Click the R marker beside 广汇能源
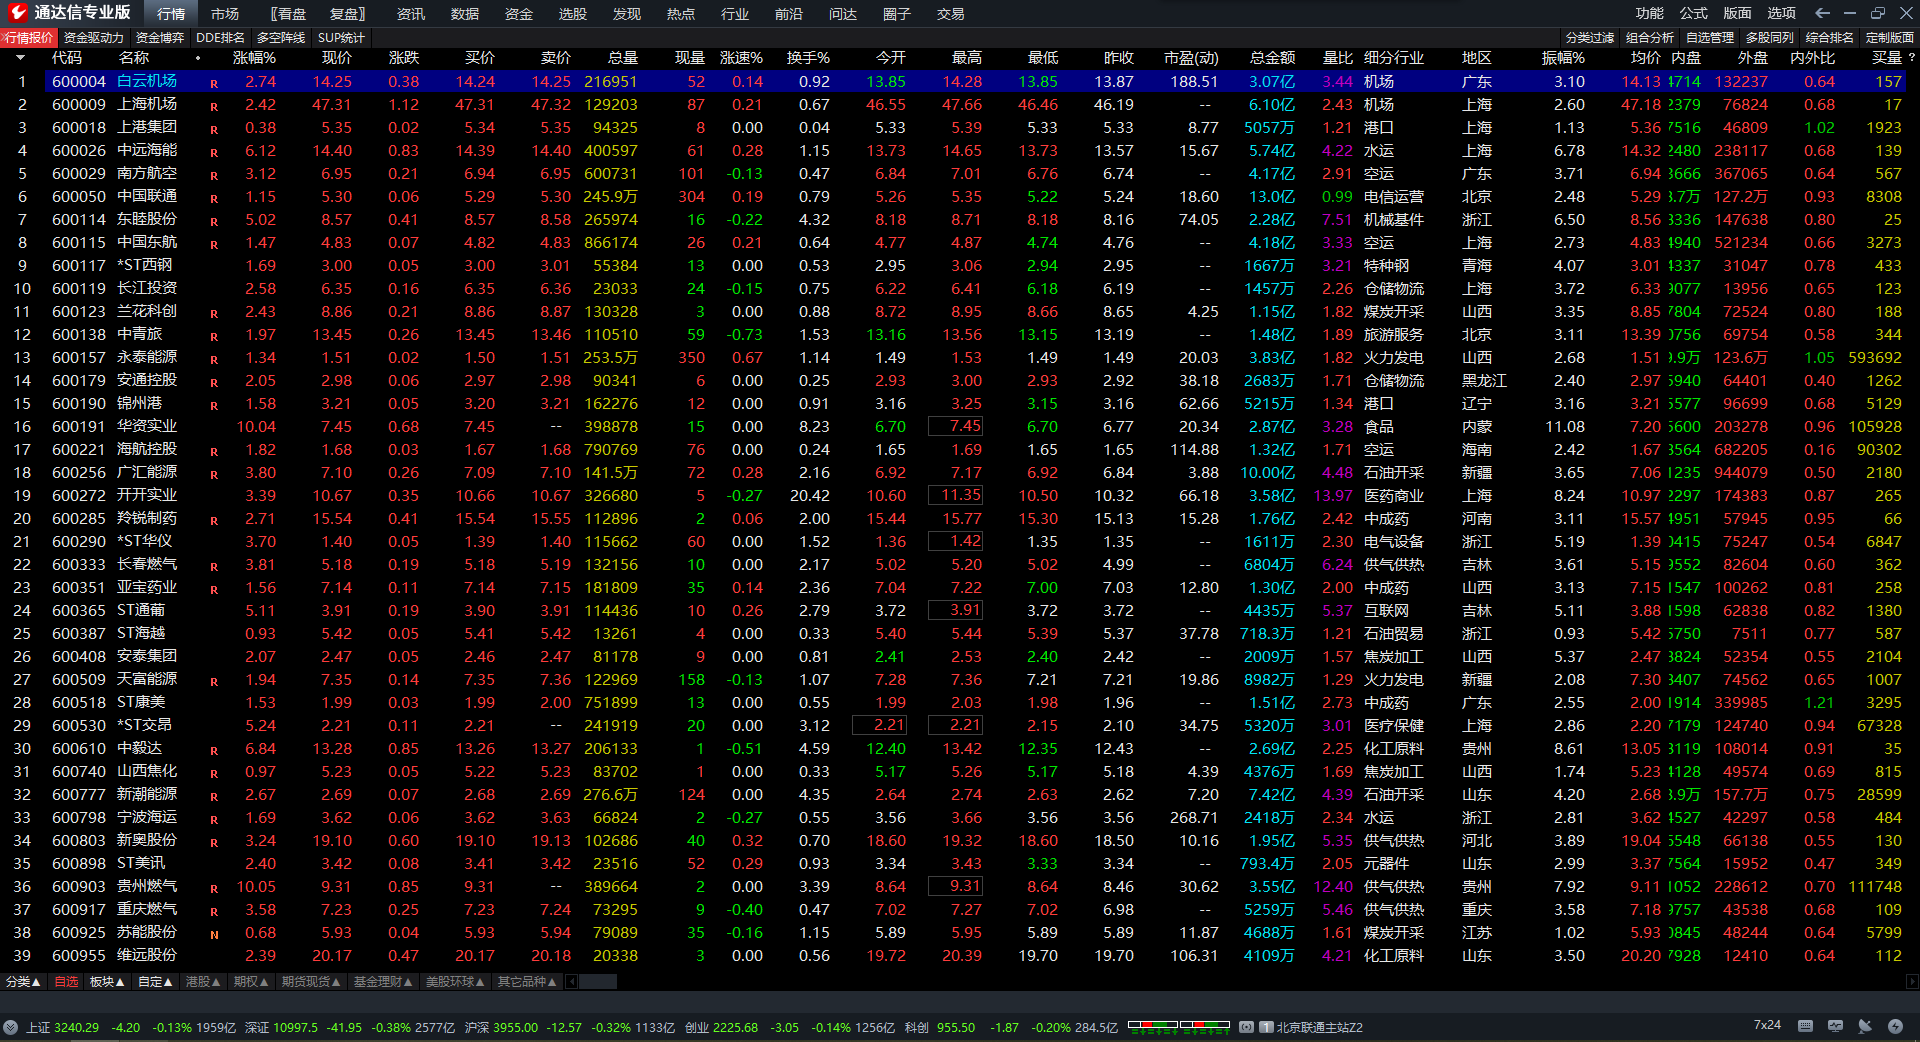 [x=214, y=475]
